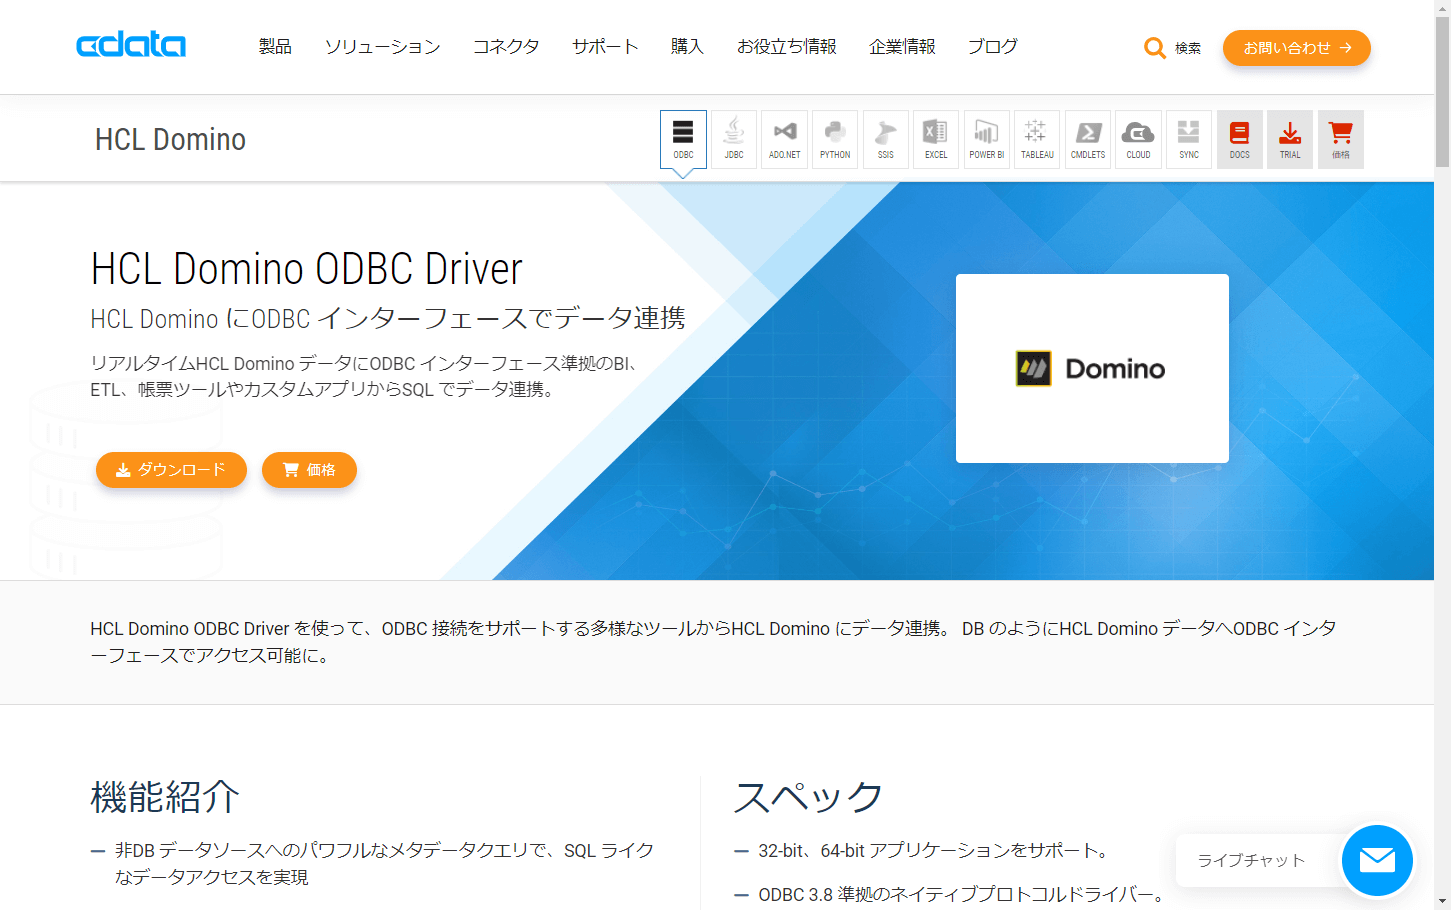Open the サポート menu

pos(605,46)
